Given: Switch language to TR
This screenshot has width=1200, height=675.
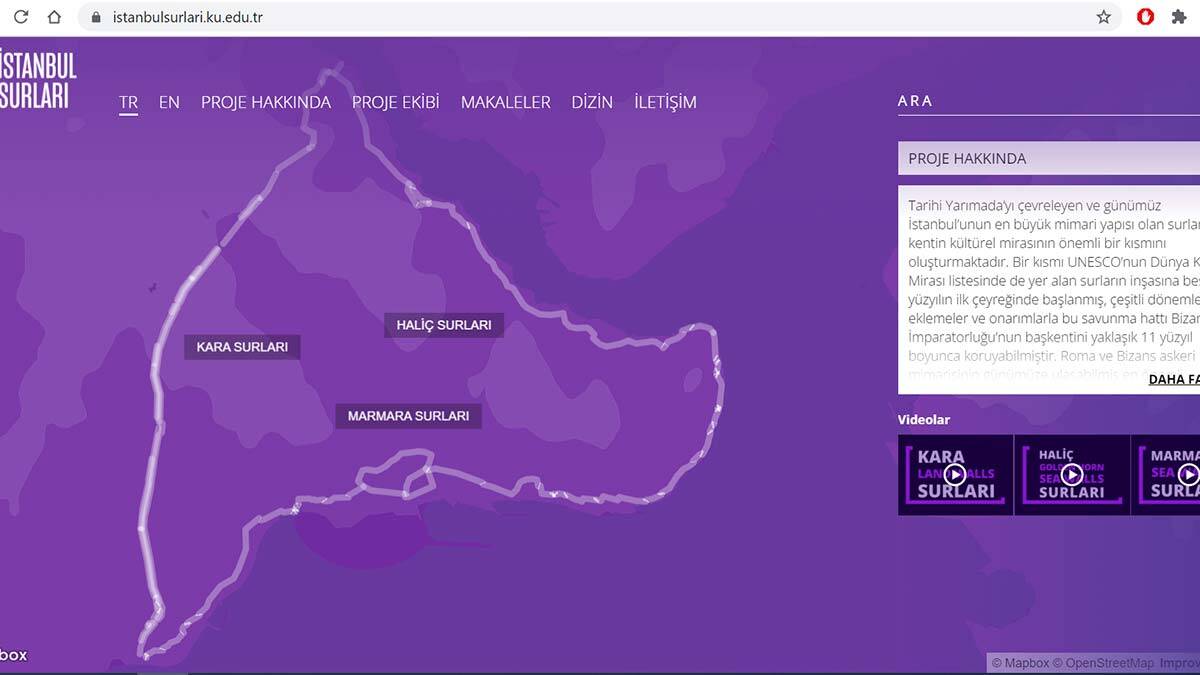Looking at the screenshot, I should pyautogui.click(x=128, y=102).
